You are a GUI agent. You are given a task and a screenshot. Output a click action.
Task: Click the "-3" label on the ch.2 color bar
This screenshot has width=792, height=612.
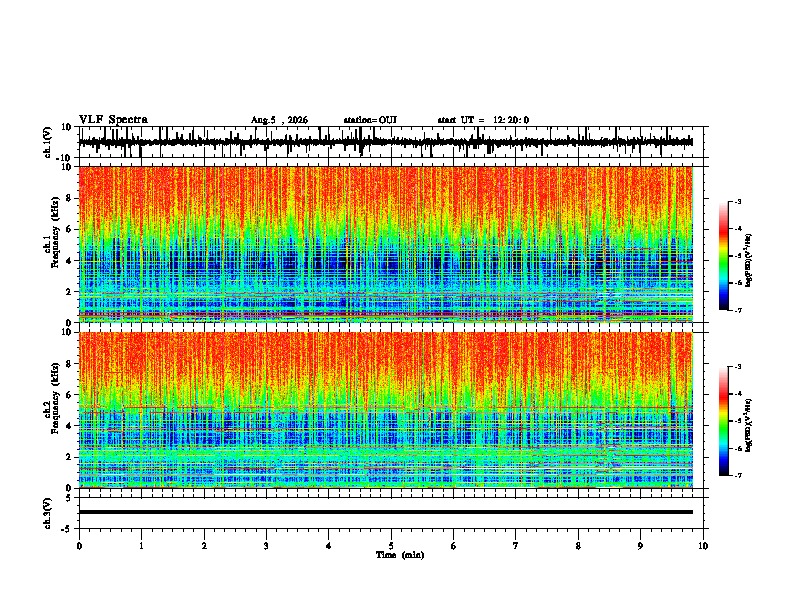(x=738, y=367)
